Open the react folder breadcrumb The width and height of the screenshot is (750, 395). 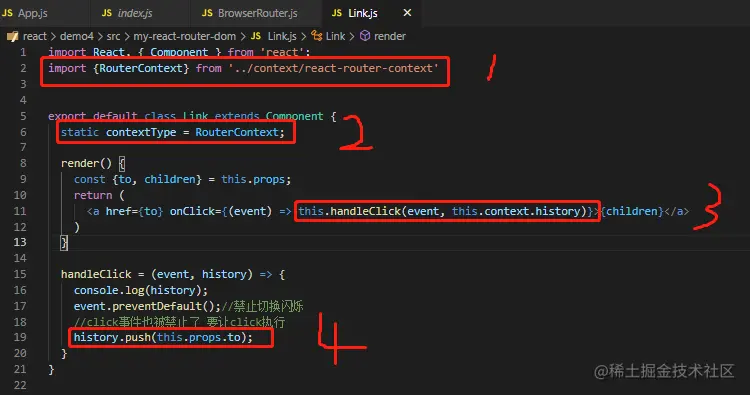pos(35,36)
